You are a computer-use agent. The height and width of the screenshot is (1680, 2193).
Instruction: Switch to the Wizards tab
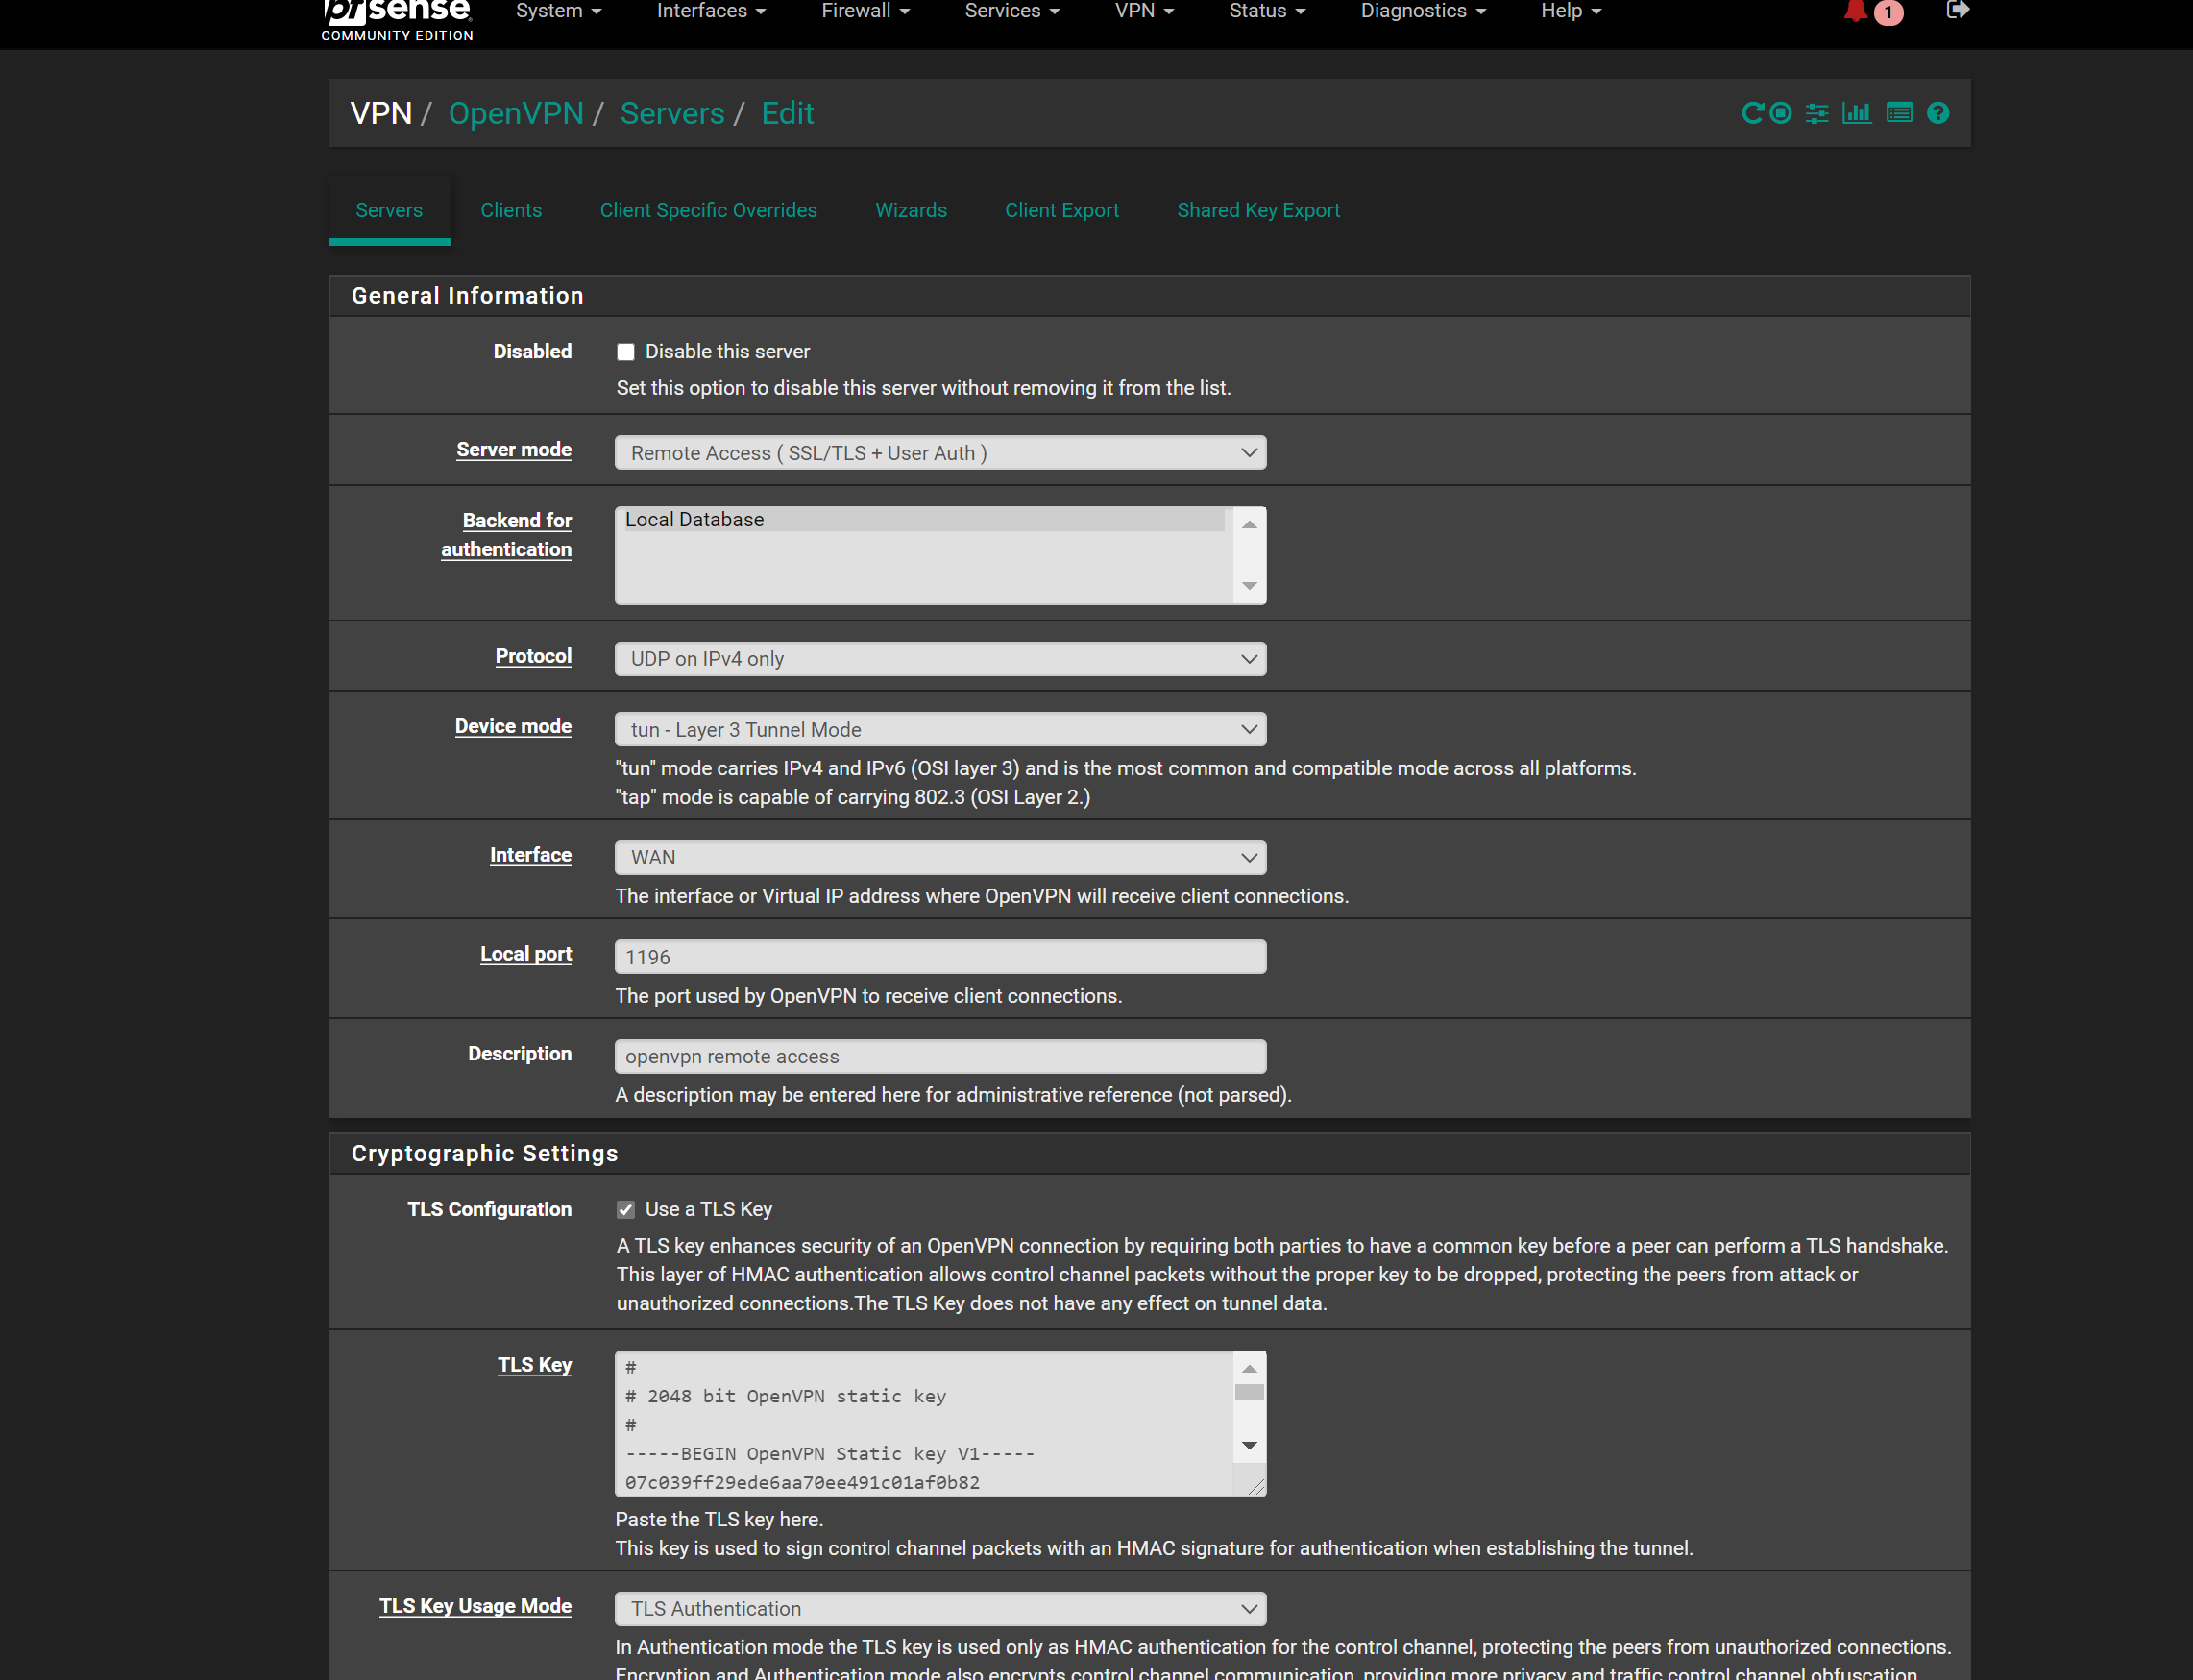tap(911, 211)
